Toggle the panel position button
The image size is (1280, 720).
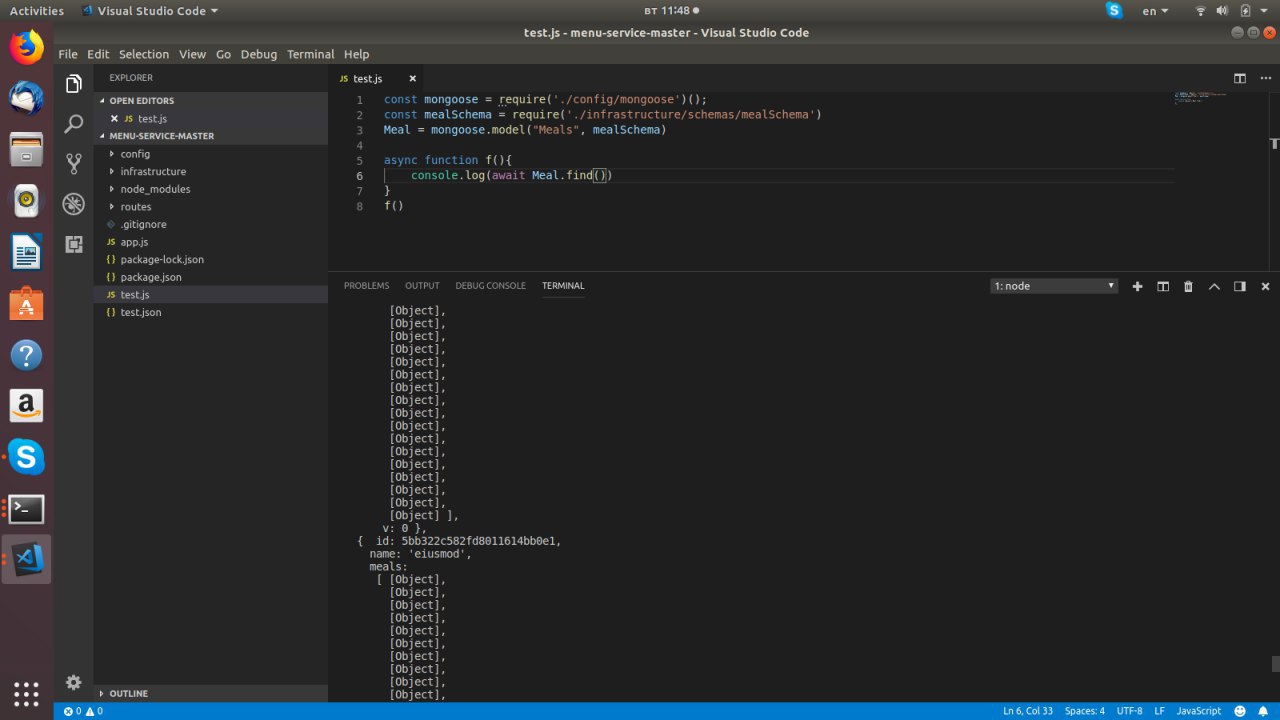[1239, 286]
